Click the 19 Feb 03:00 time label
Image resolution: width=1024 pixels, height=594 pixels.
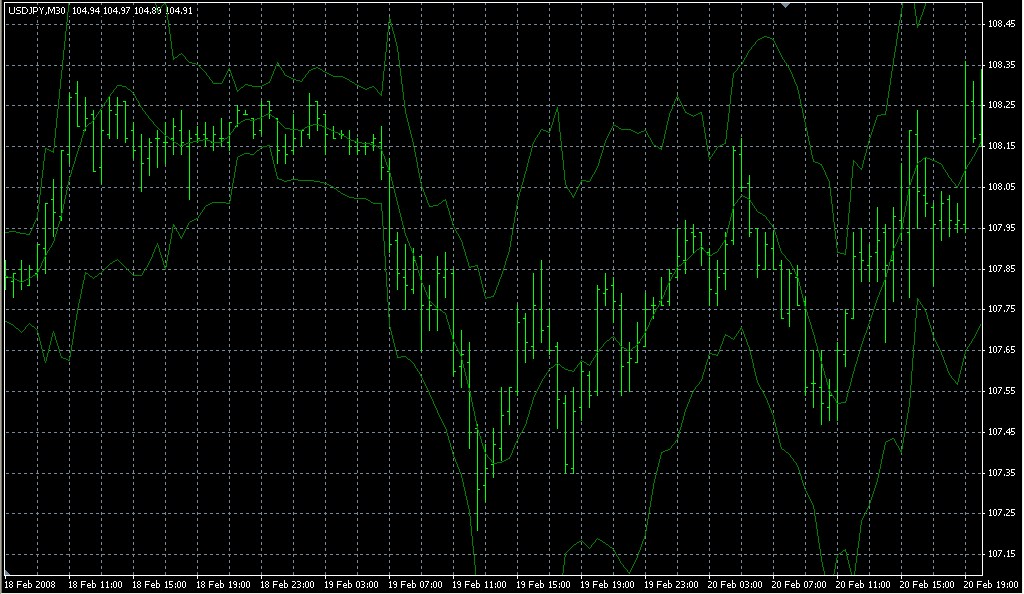[x=351, y=585]
